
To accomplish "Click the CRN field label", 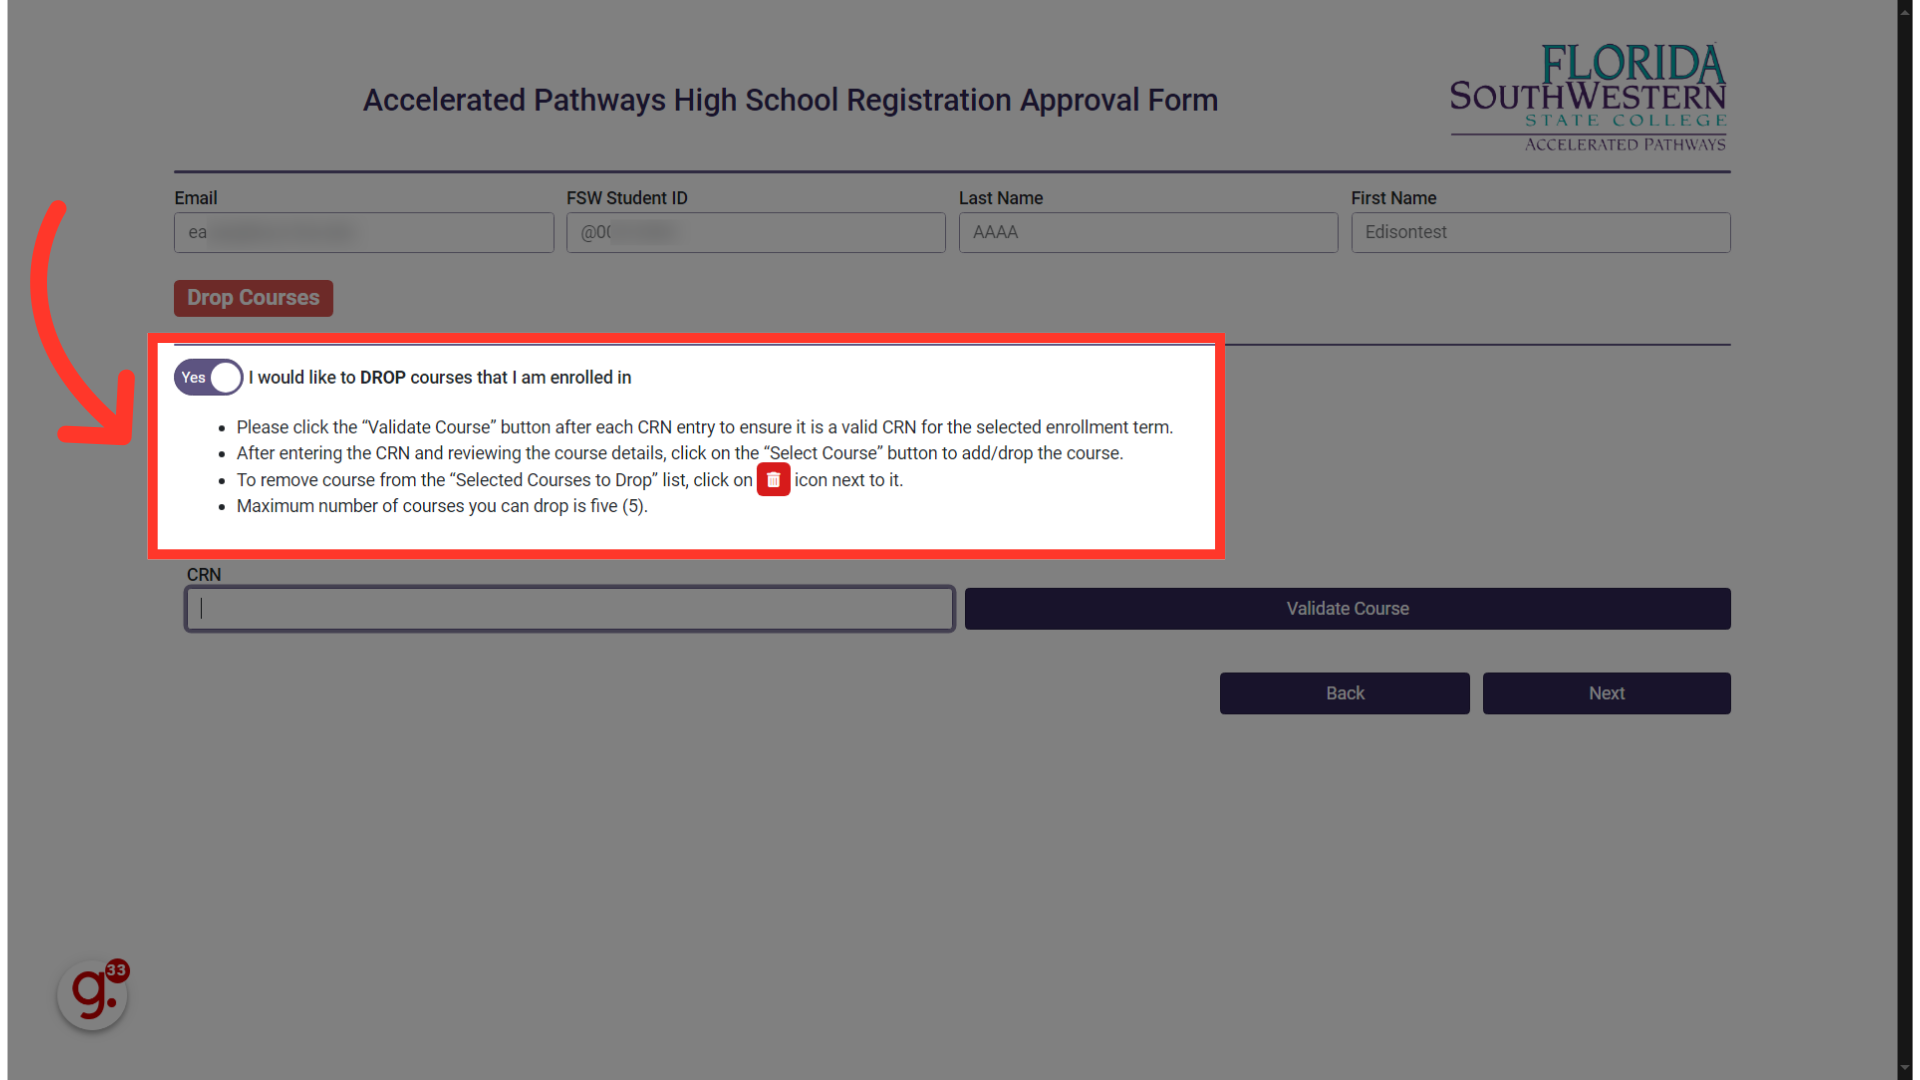I will coord(204,575).
